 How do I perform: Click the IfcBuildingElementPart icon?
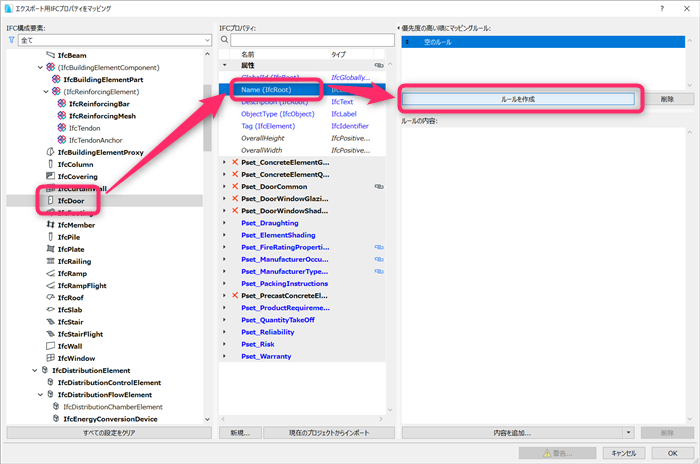tap(56, 79)
